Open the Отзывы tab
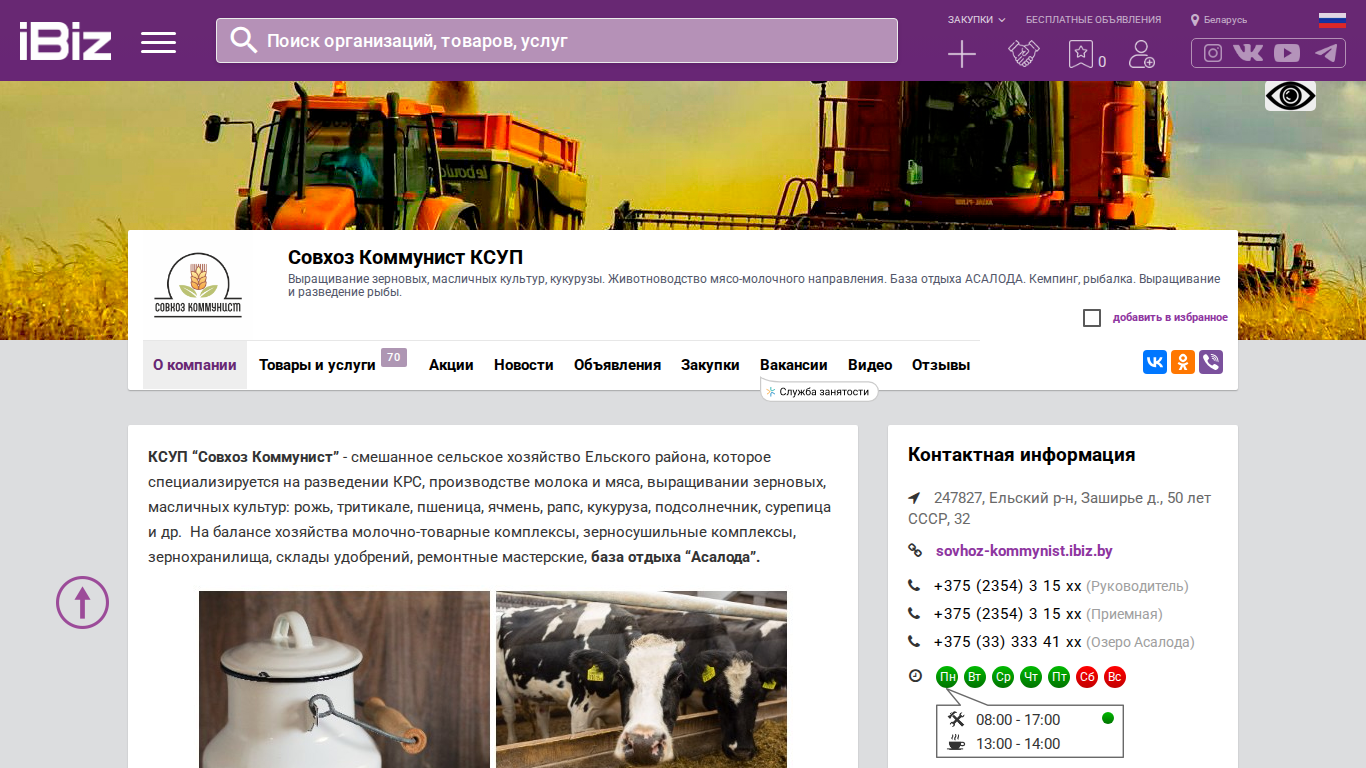Image resolution: width=1366 pixels, height=768 pixels. coord(941,365)
